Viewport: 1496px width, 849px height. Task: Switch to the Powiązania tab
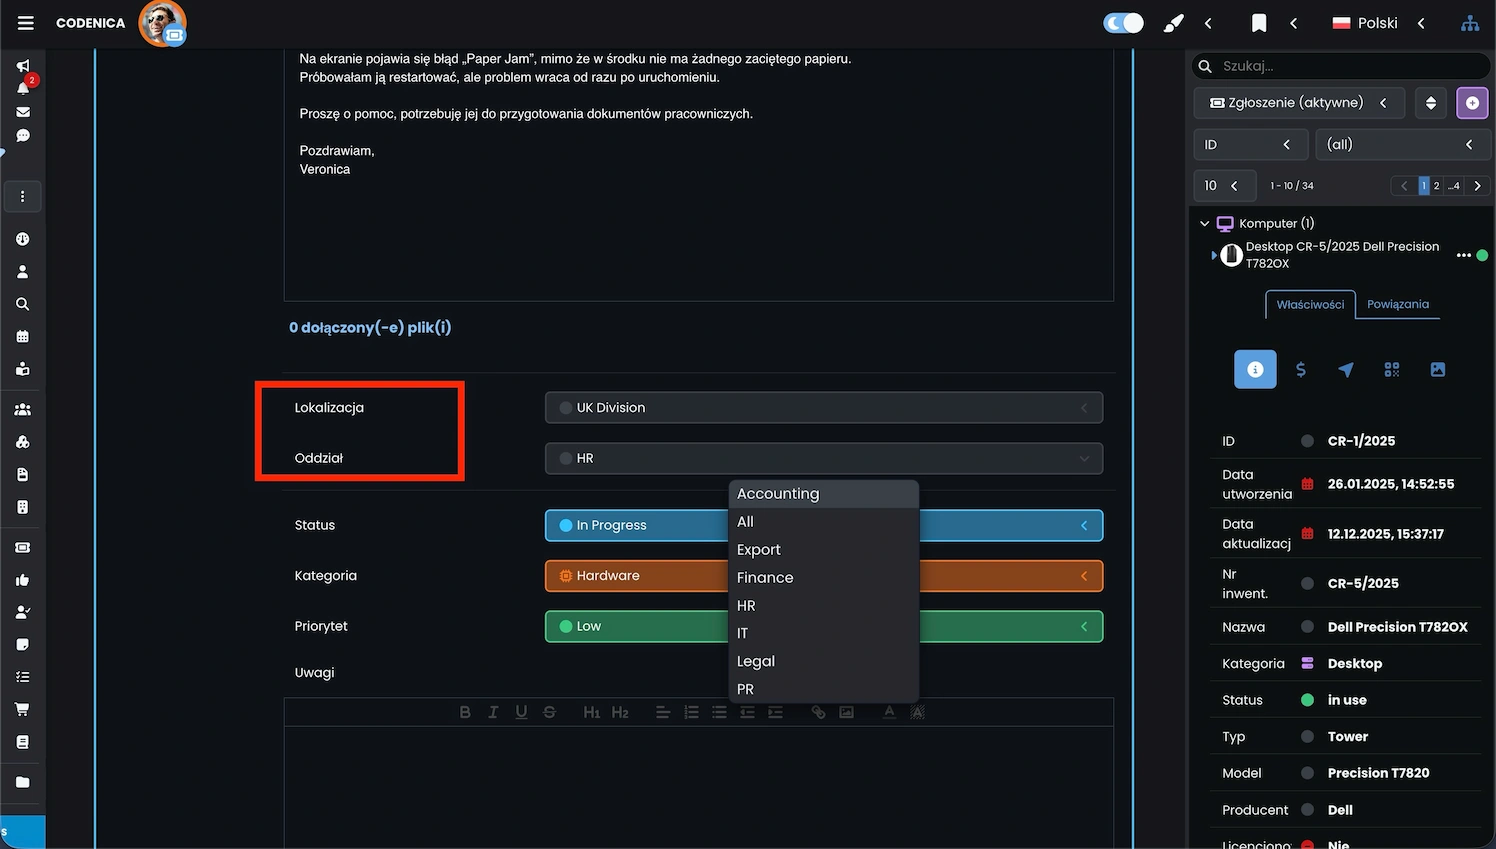(1397, 304)
